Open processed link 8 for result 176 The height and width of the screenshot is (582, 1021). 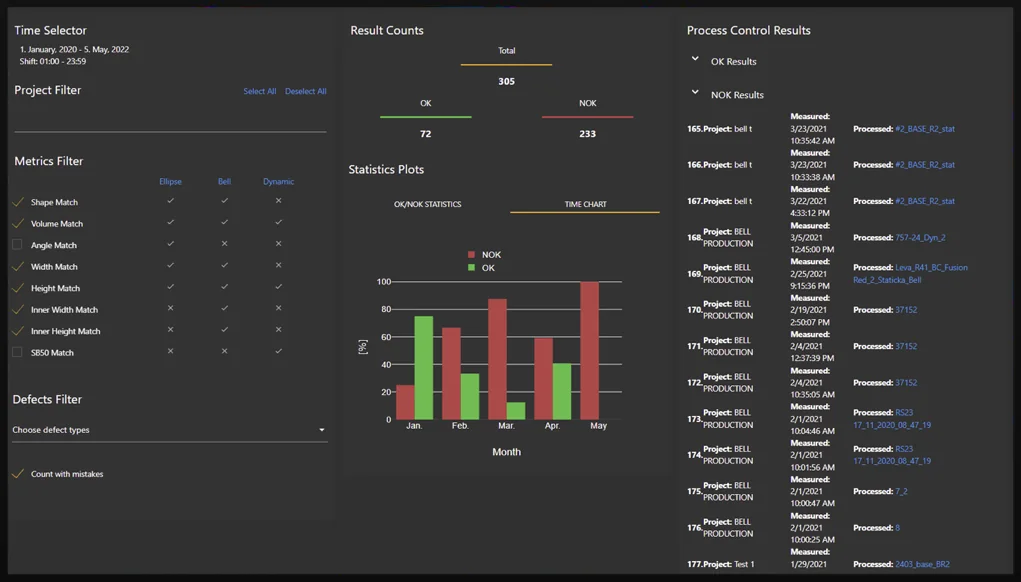click(897, 528)
